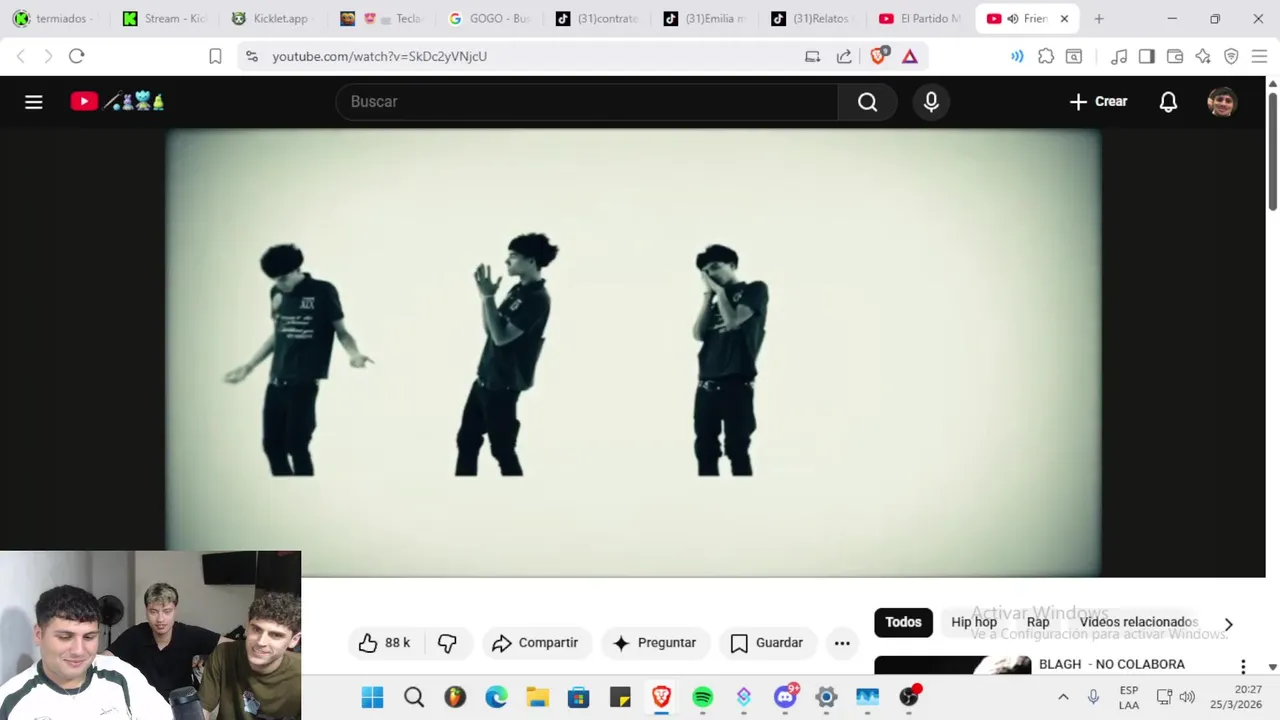
Task: Open volume control in system tray
Action: point(1187,697)
